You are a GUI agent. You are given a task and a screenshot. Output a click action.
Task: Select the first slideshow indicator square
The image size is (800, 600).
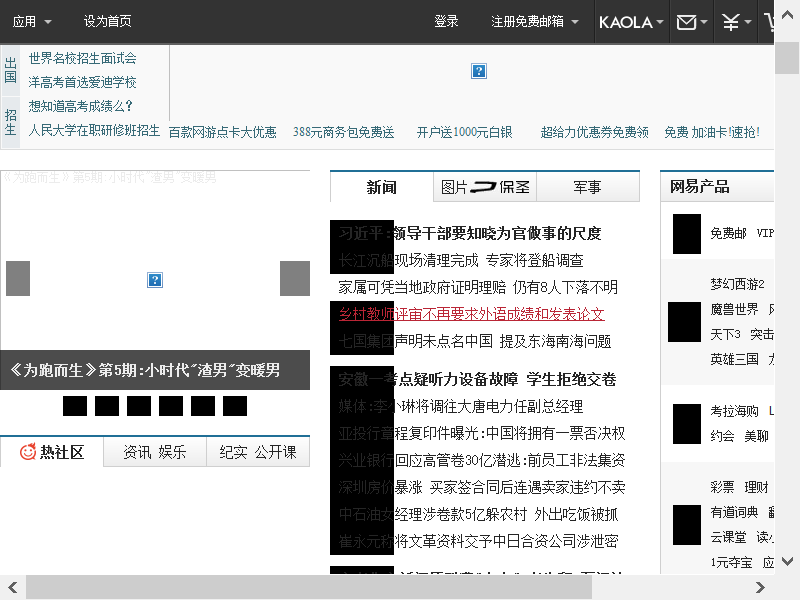pyautogui.click(x=75, y=406)
